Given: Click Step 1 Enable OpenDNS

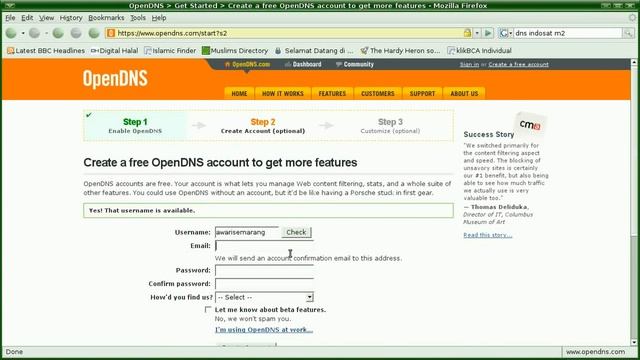Looking at the screenshot, I should [135, 125].
